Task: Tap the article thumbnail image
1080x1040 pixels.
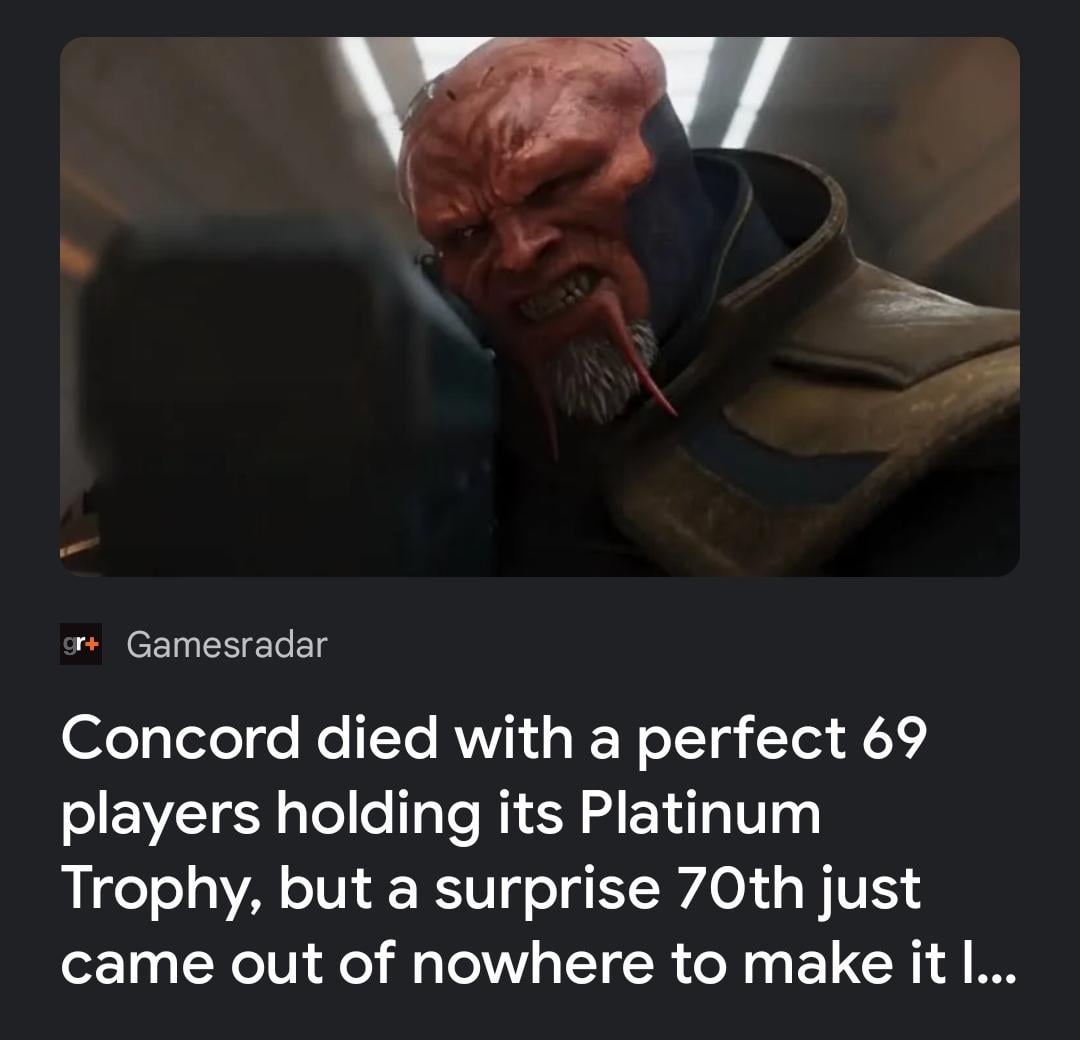Action: click(x=540, y=306)
